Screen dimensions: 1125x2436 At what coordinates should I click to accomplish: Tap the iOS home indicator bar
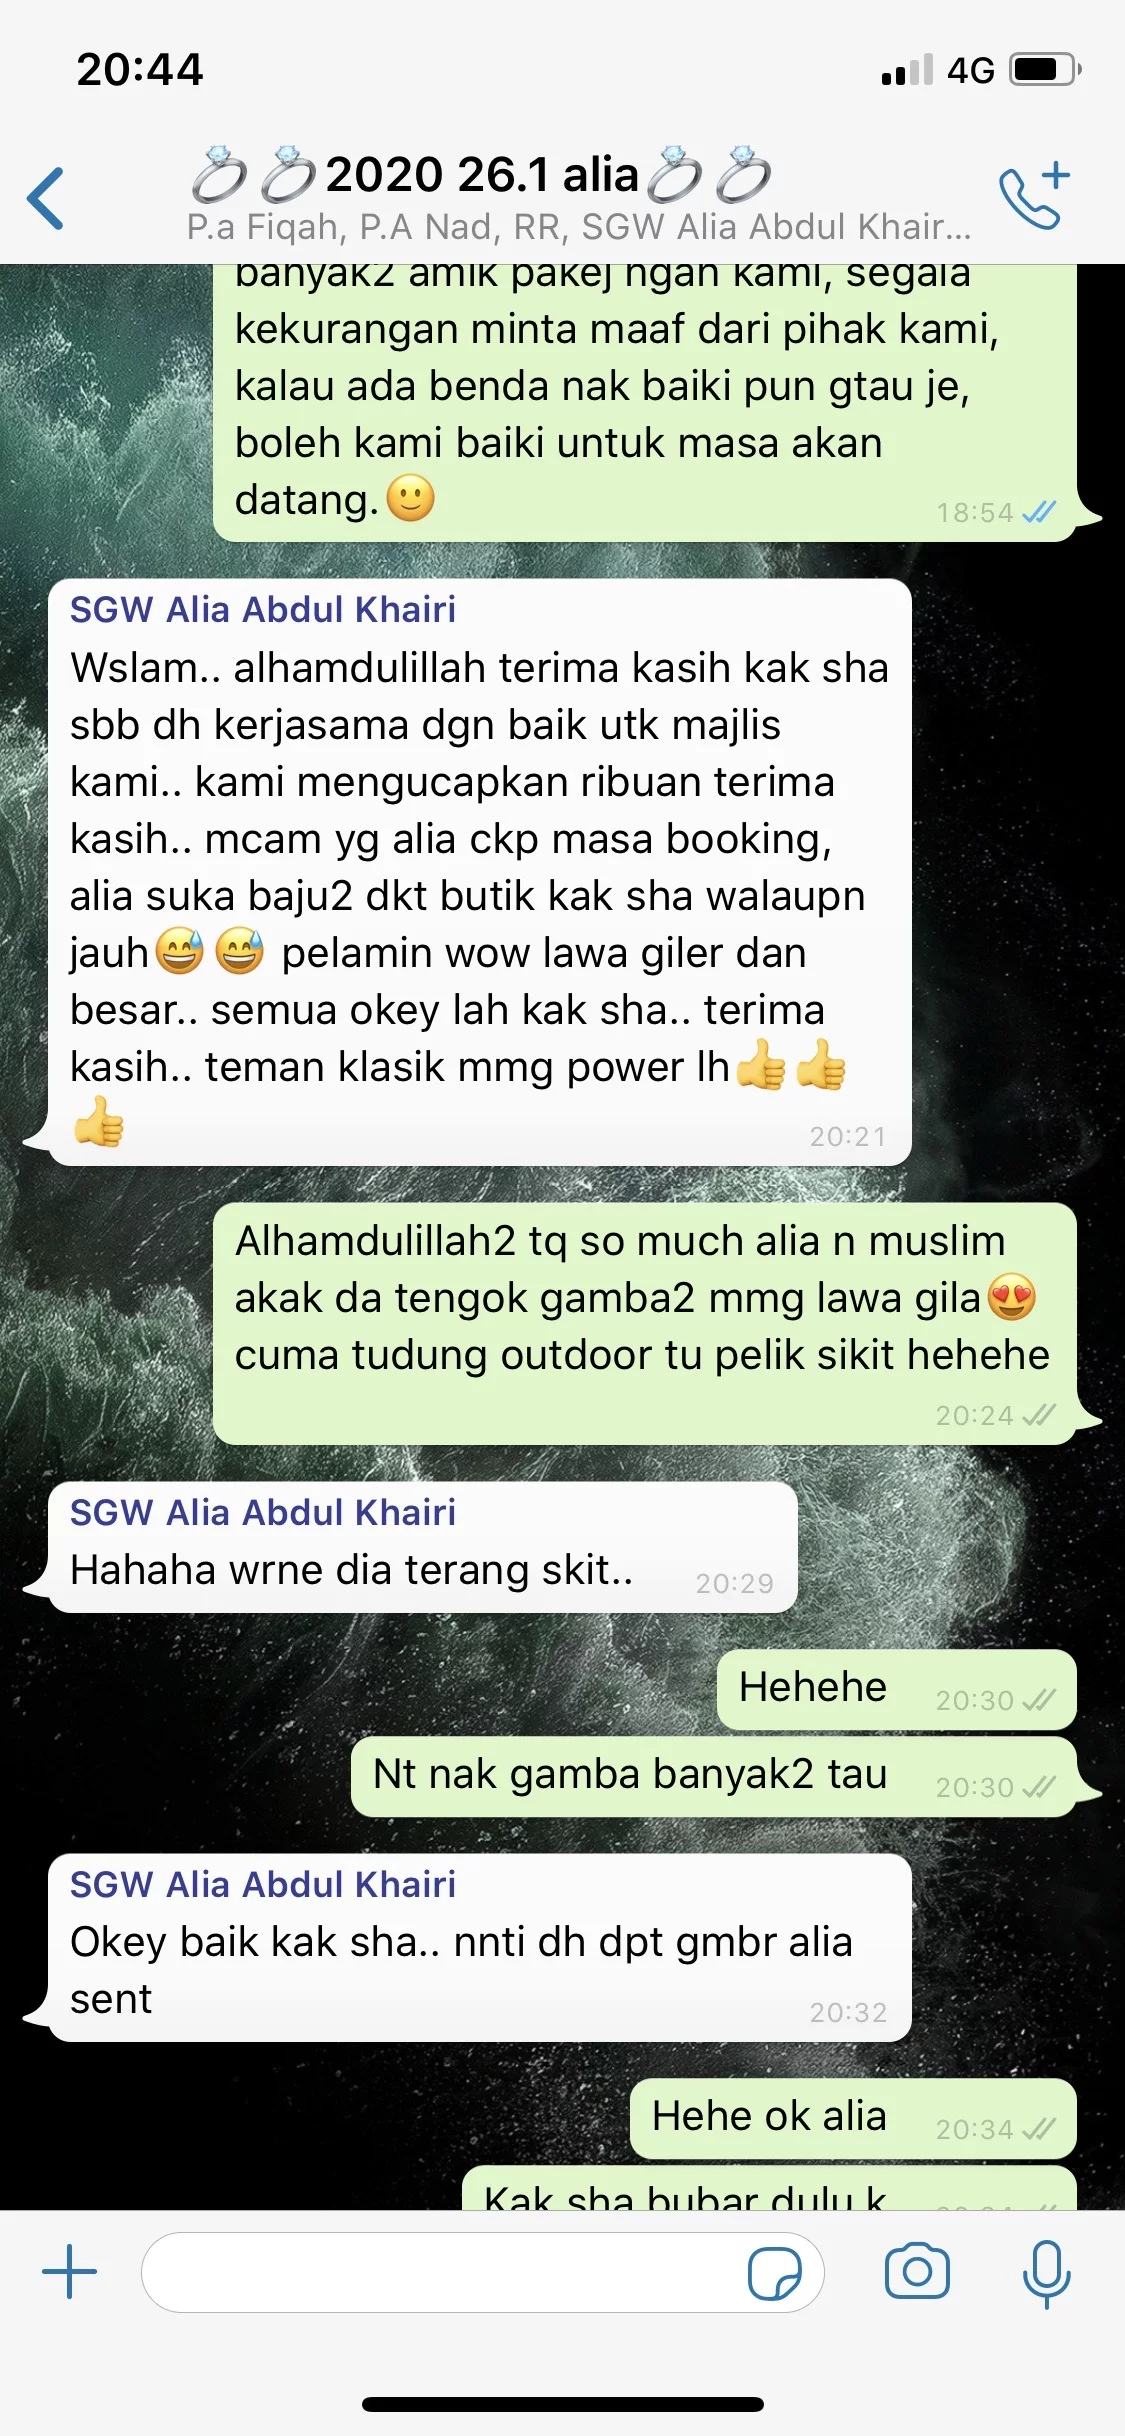click(x=563, y=2404)
